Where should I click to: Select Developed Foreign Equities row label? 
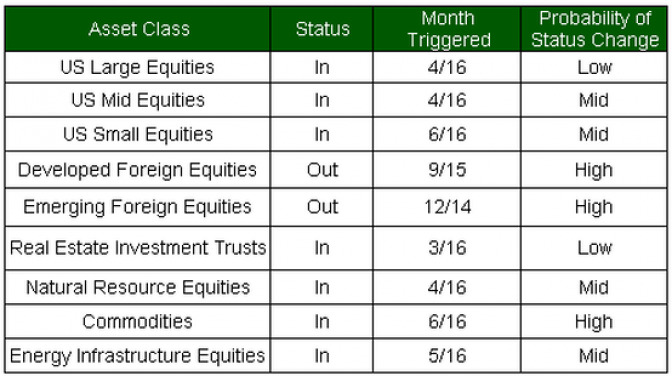(138, 170)
